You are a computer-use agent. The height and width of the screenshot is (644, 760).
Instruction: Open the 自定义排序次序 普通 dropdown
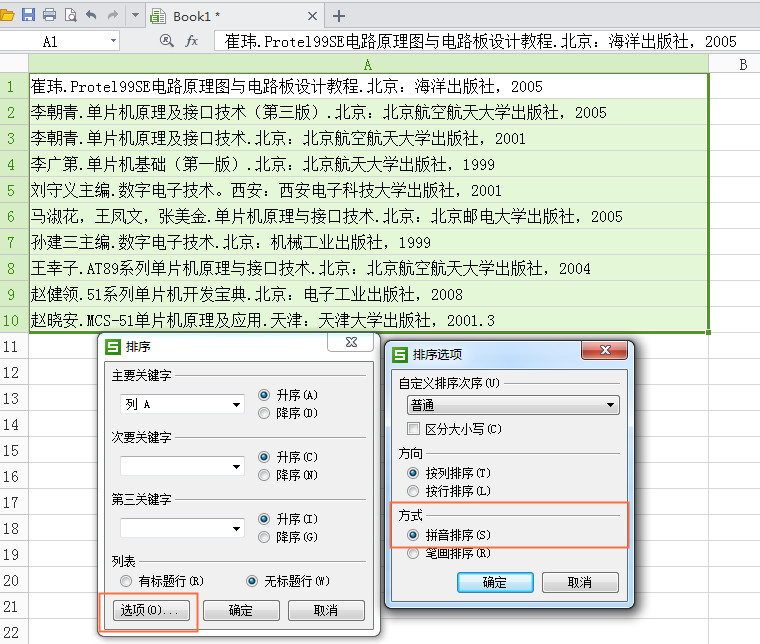pyautogui.click(x=513, y=405)
